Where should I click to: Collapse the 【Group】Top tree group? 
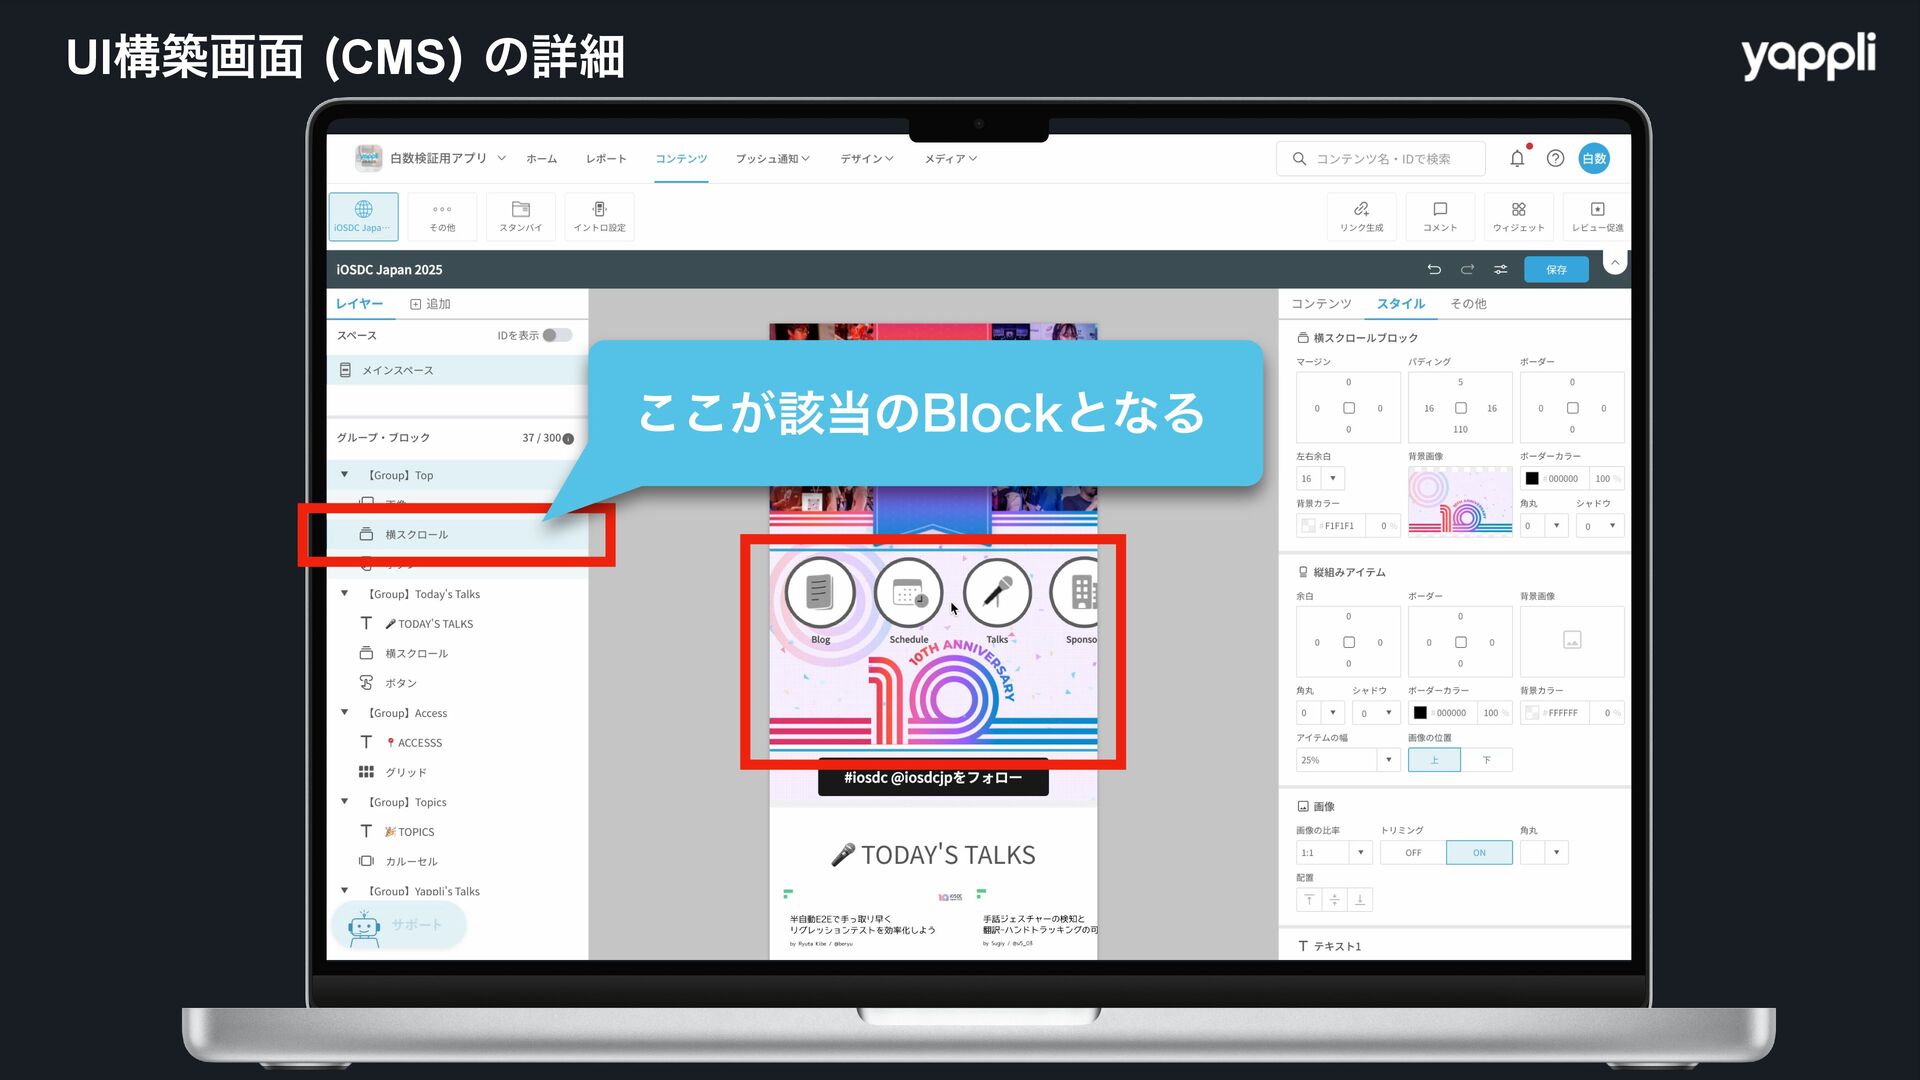click(345, 475)
